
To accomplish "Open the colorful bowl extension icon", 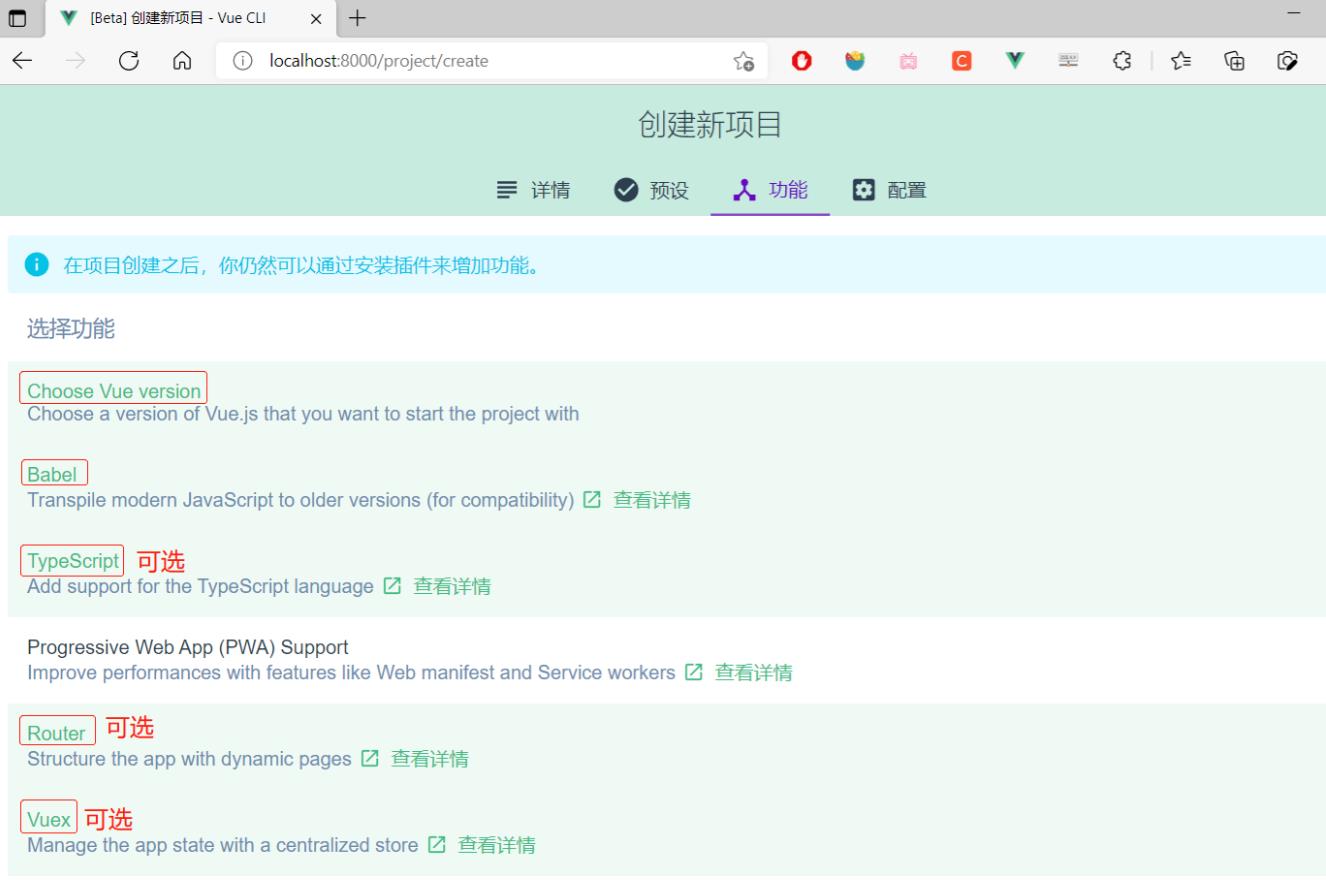I will (854, 62).
